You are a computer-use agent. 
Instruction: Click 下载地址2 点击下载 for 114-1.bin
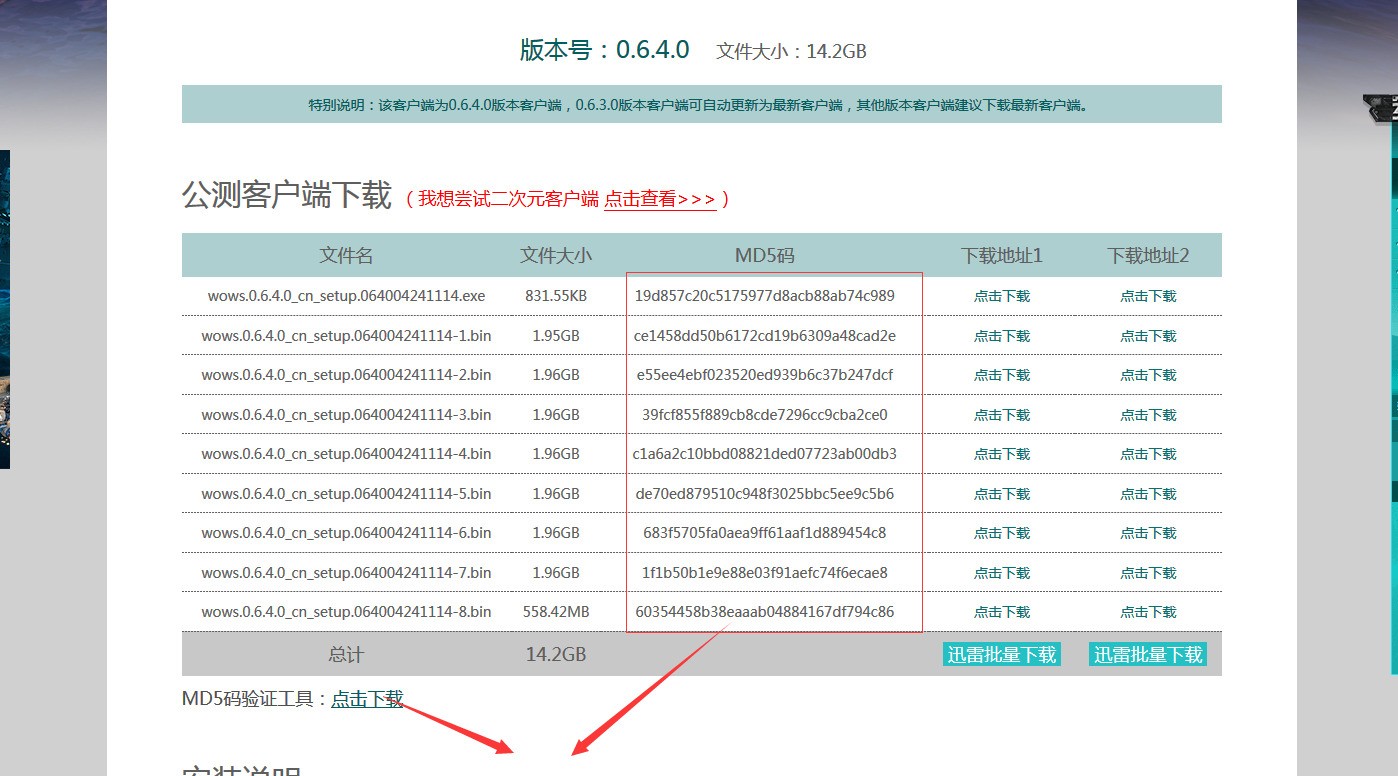tap(1148, 336)
